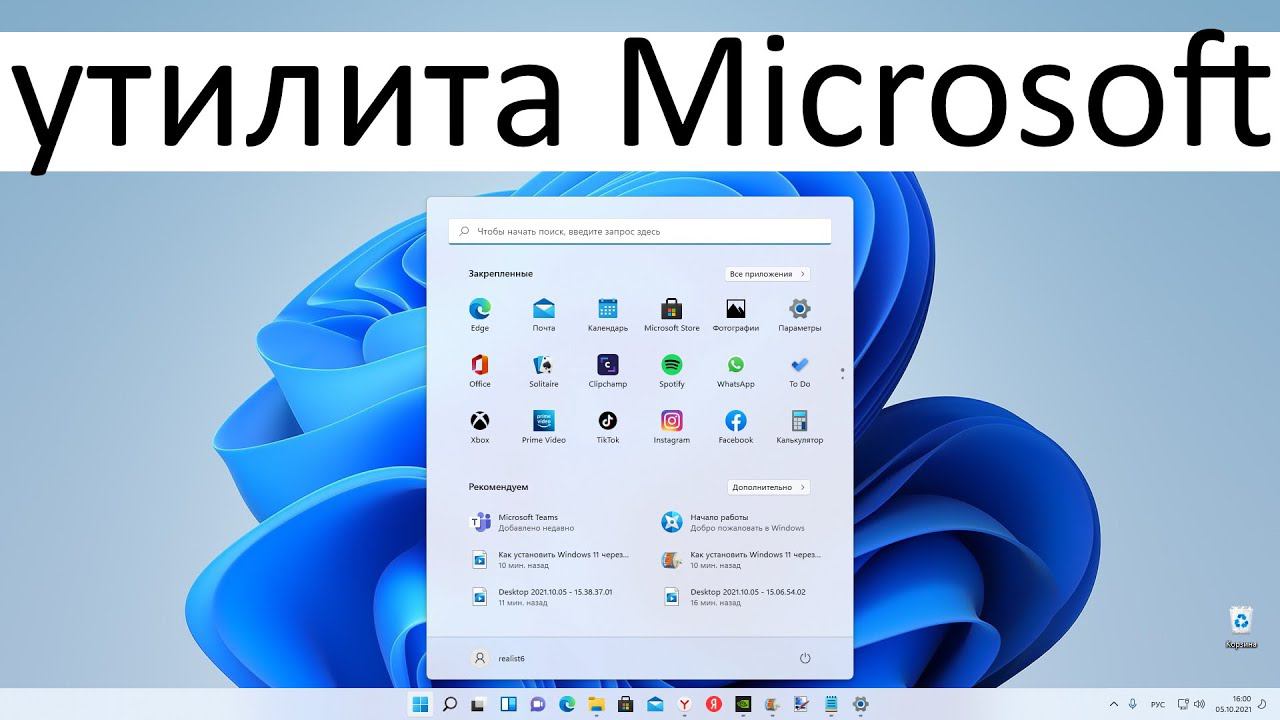
Task: Open the volume control in system tray
Action: point(1200,704)
